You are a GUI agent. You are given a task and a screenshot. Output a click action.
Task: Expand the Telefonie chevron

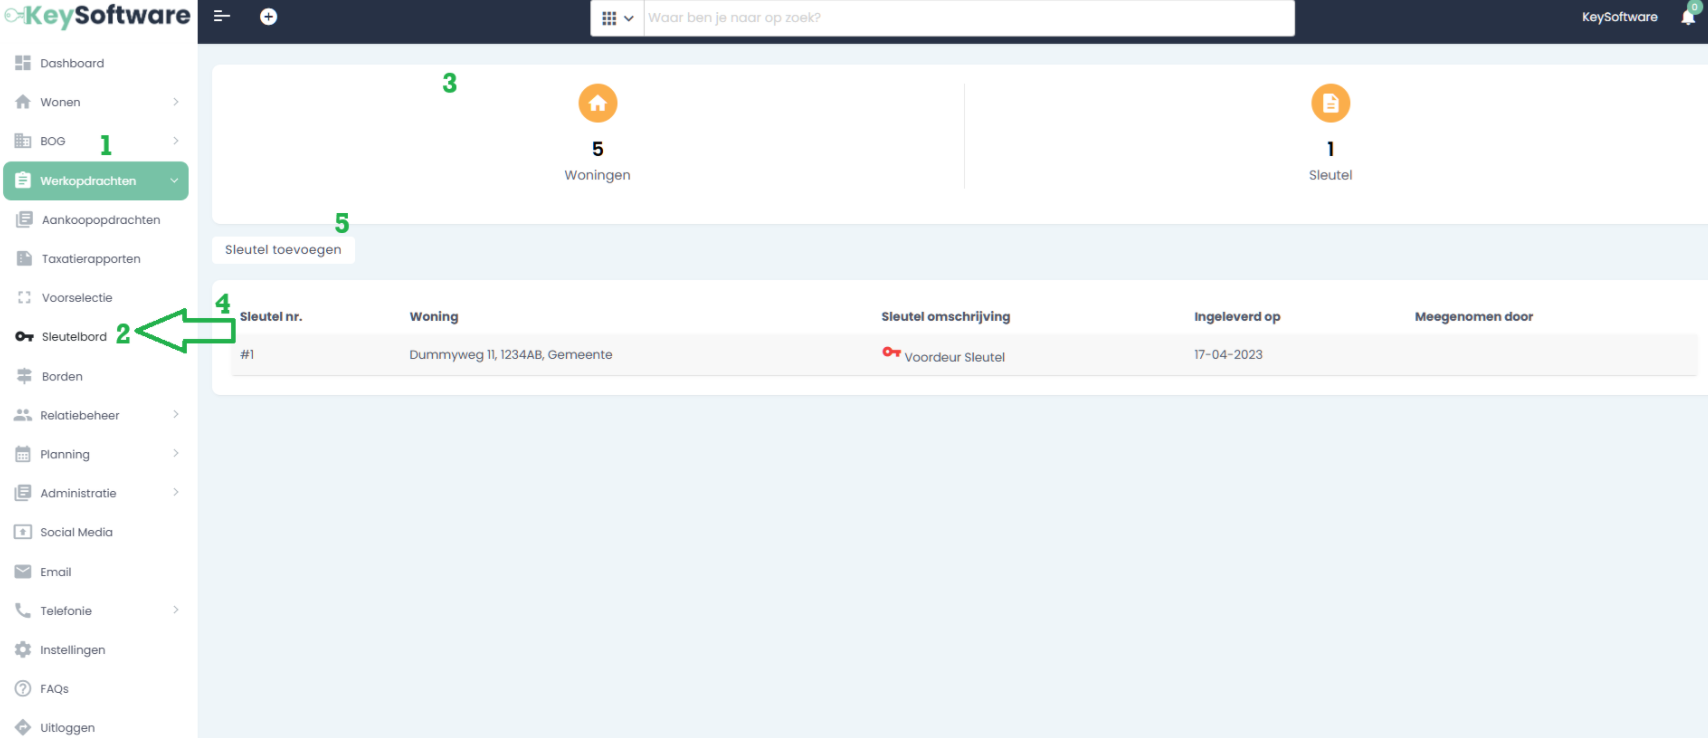pos(176,610)
